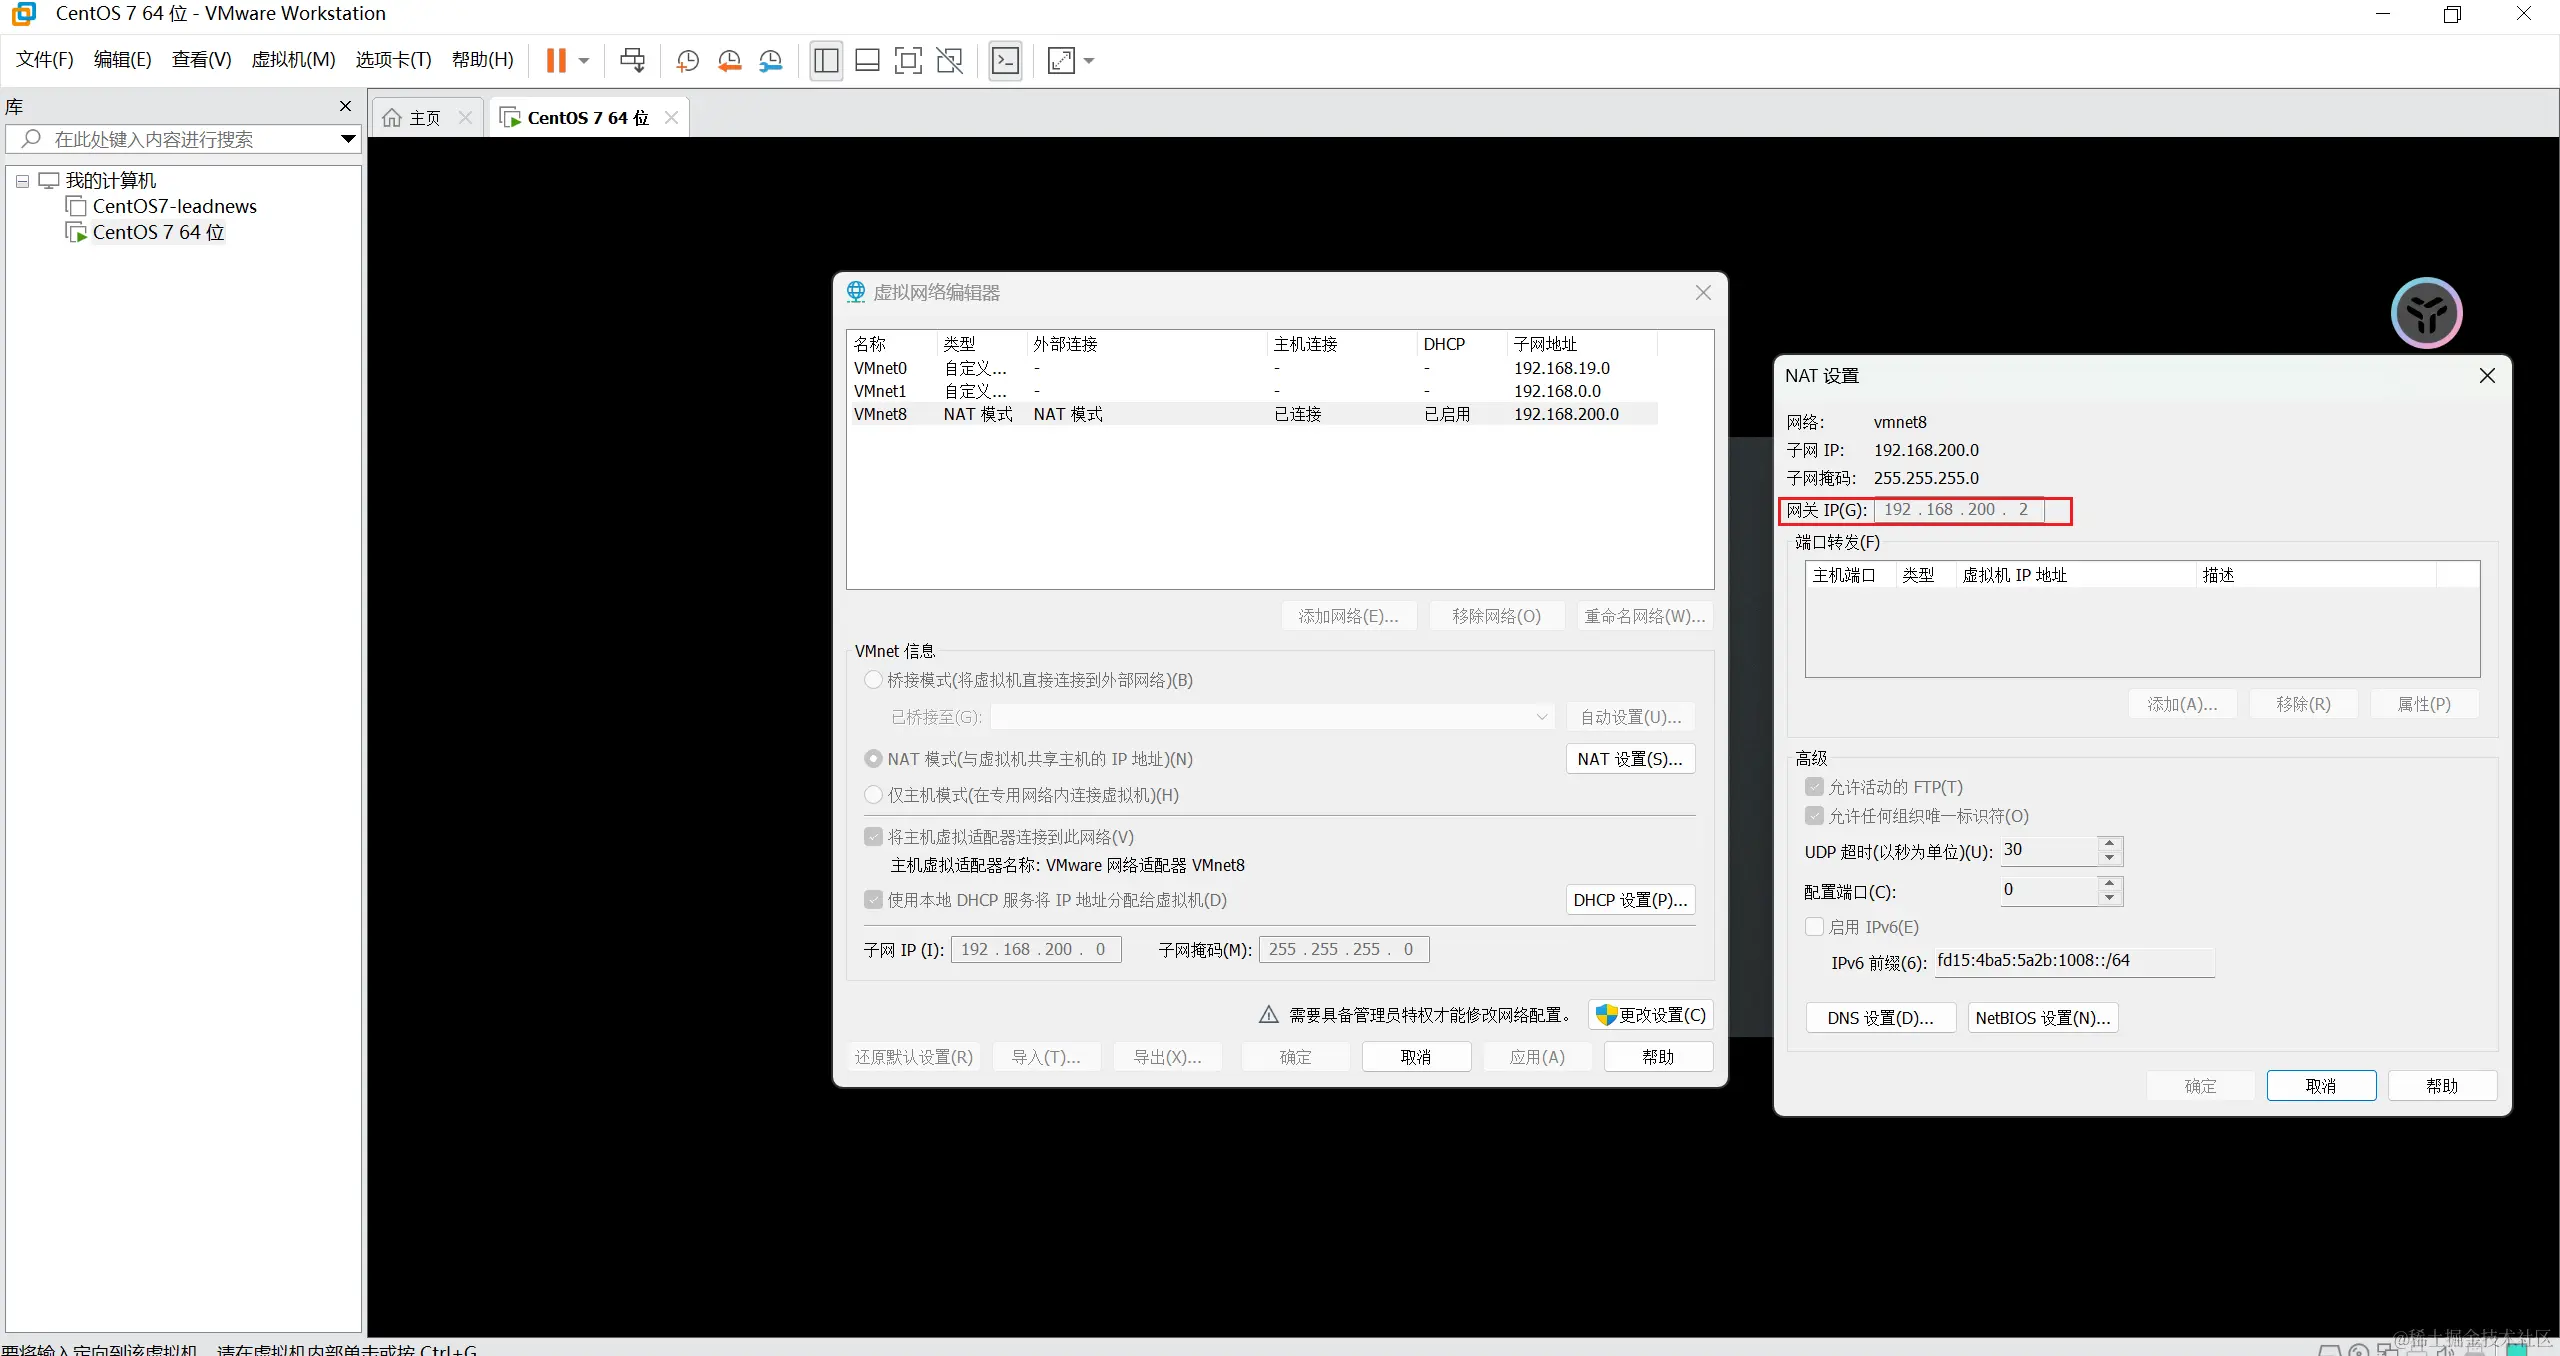
Task: Select CentOS7-leadnews in the library tree
Action: (174, 207)
